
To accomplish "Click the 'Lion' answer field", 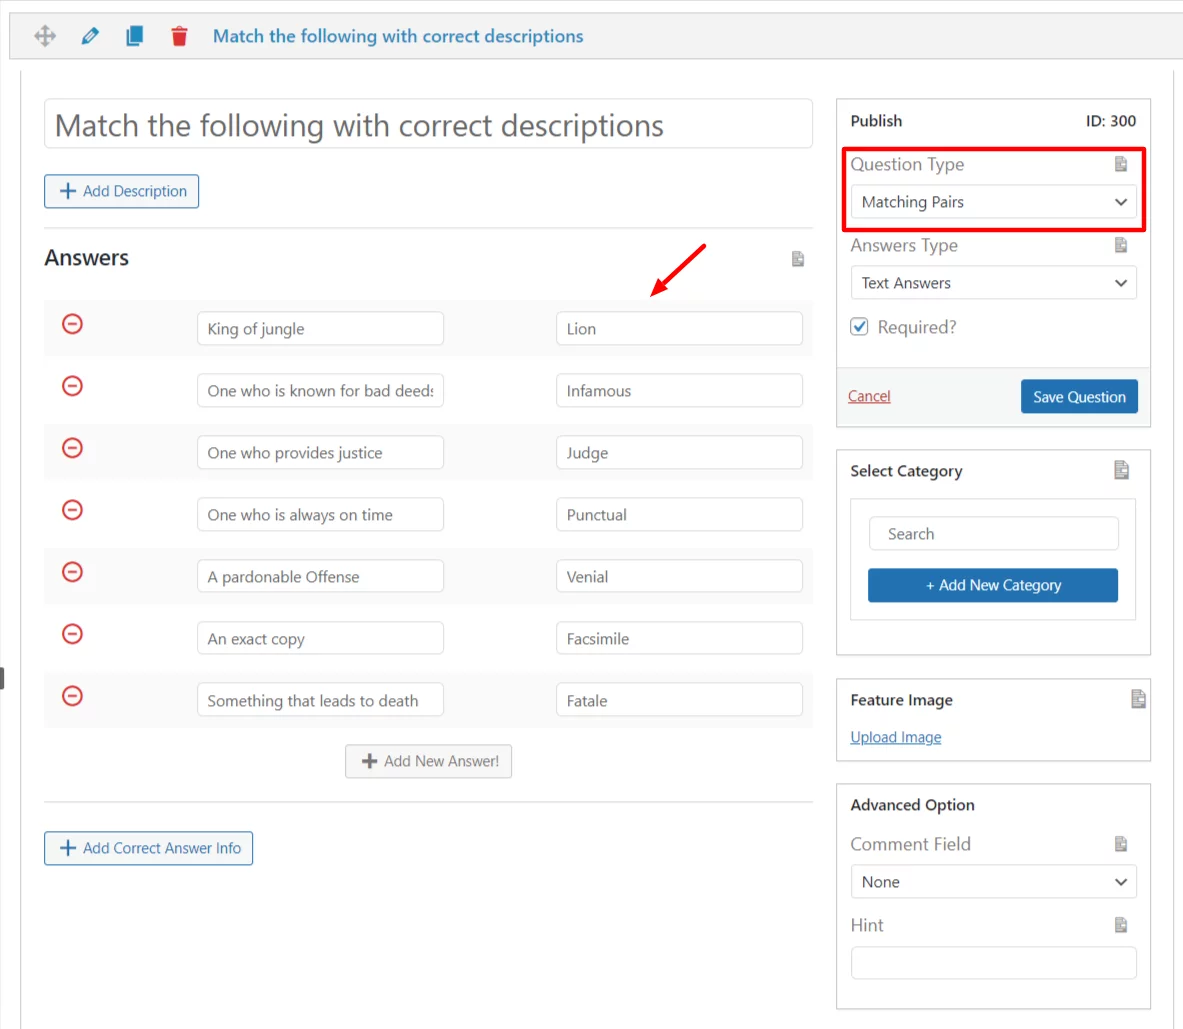I will pos(679,329).
